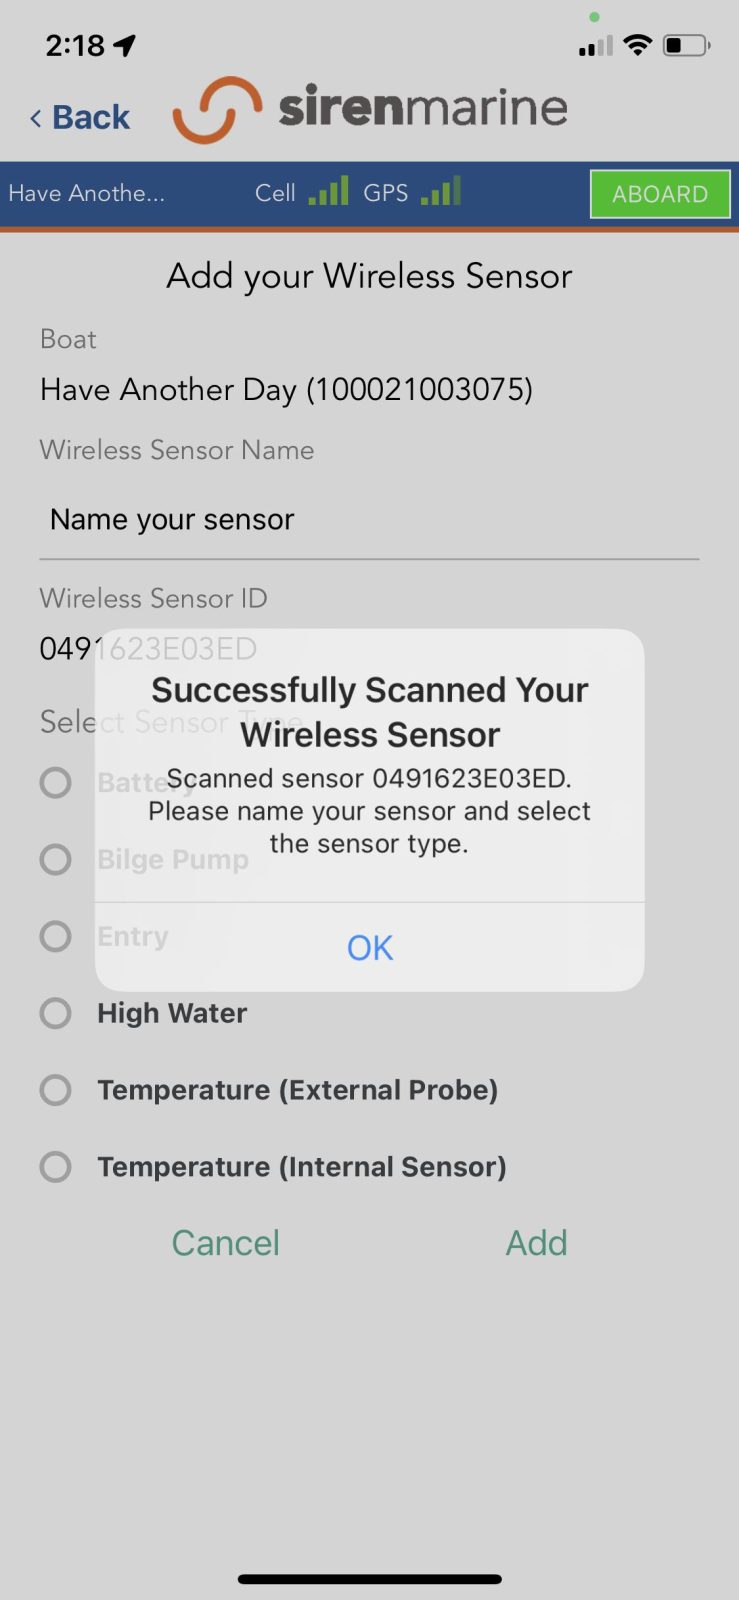Tap the Back chevron arrow
Viewport: 739px width, 1600px height.
(36, 118)
